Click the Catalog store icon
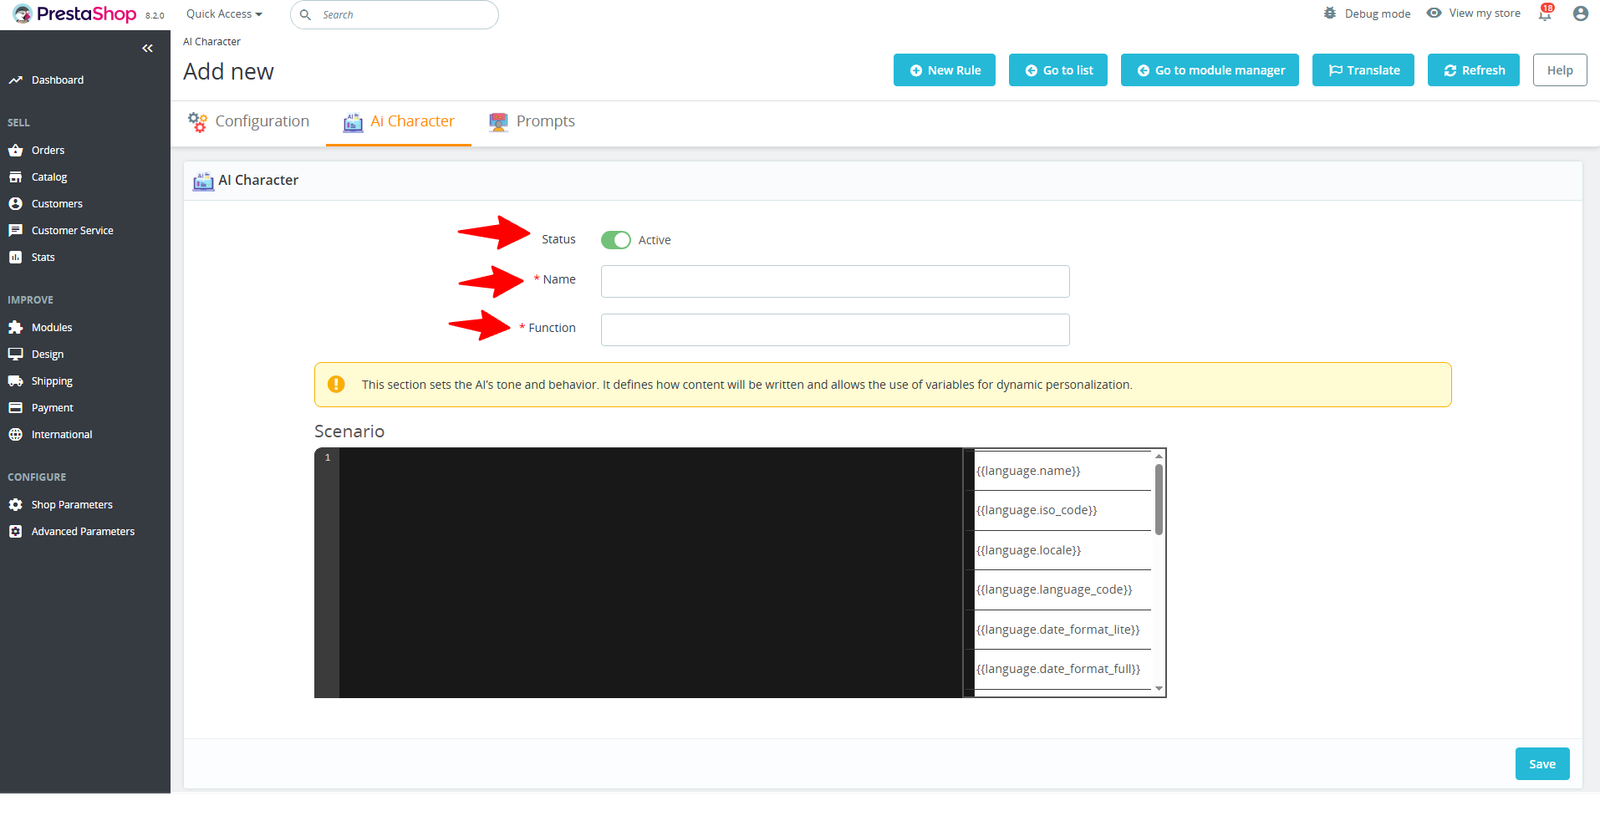This screenshot has height=827, width=1600. point(15,177)
